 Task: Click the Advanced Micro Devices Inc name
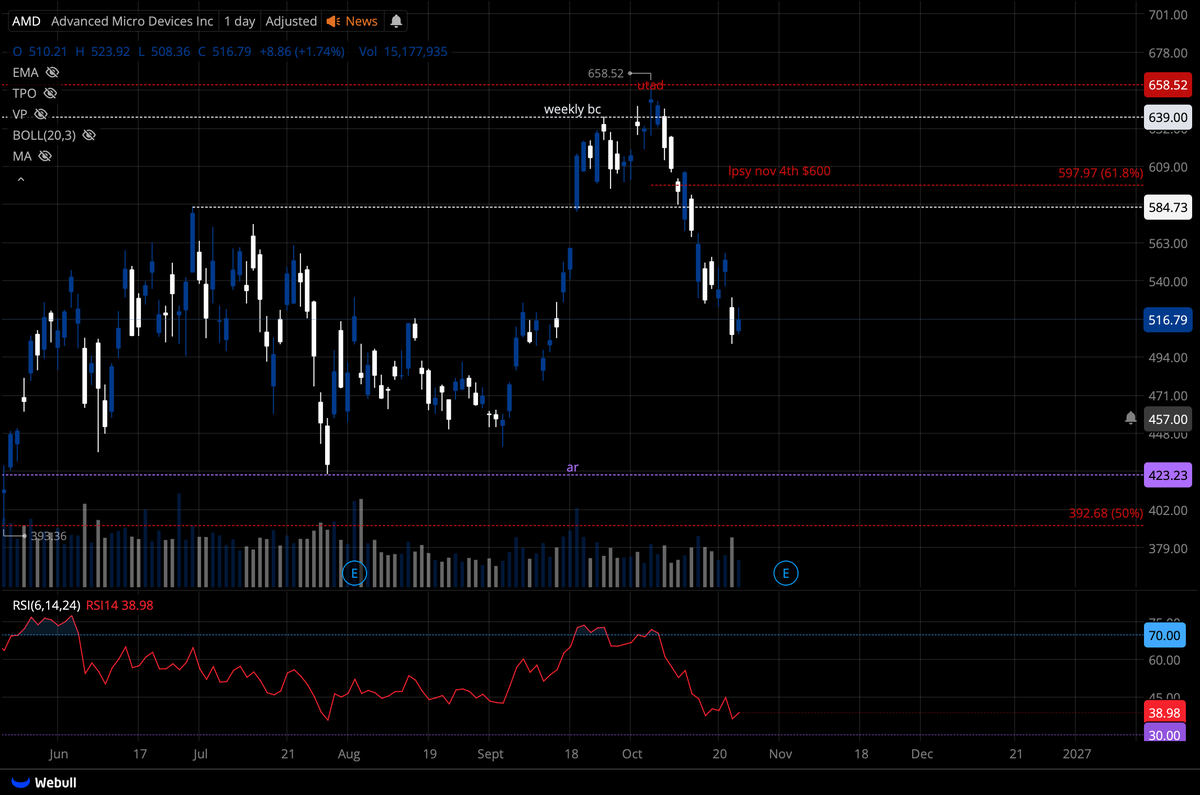pos(131,21)
